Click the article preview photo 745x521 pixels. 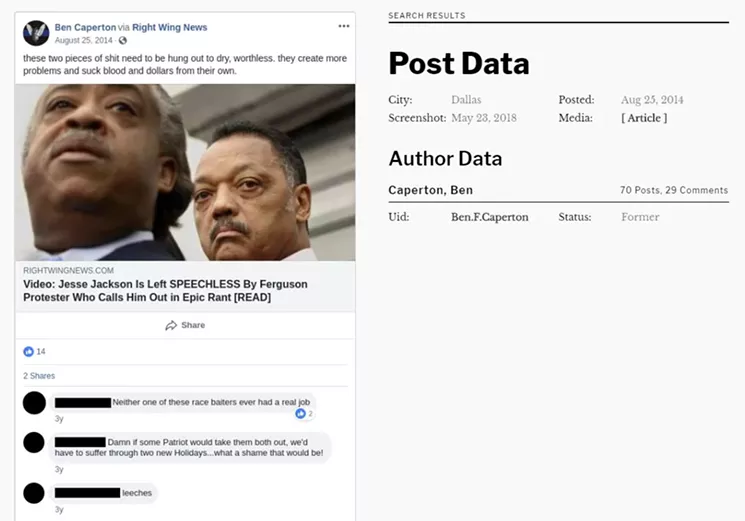[x=185, y=172]
